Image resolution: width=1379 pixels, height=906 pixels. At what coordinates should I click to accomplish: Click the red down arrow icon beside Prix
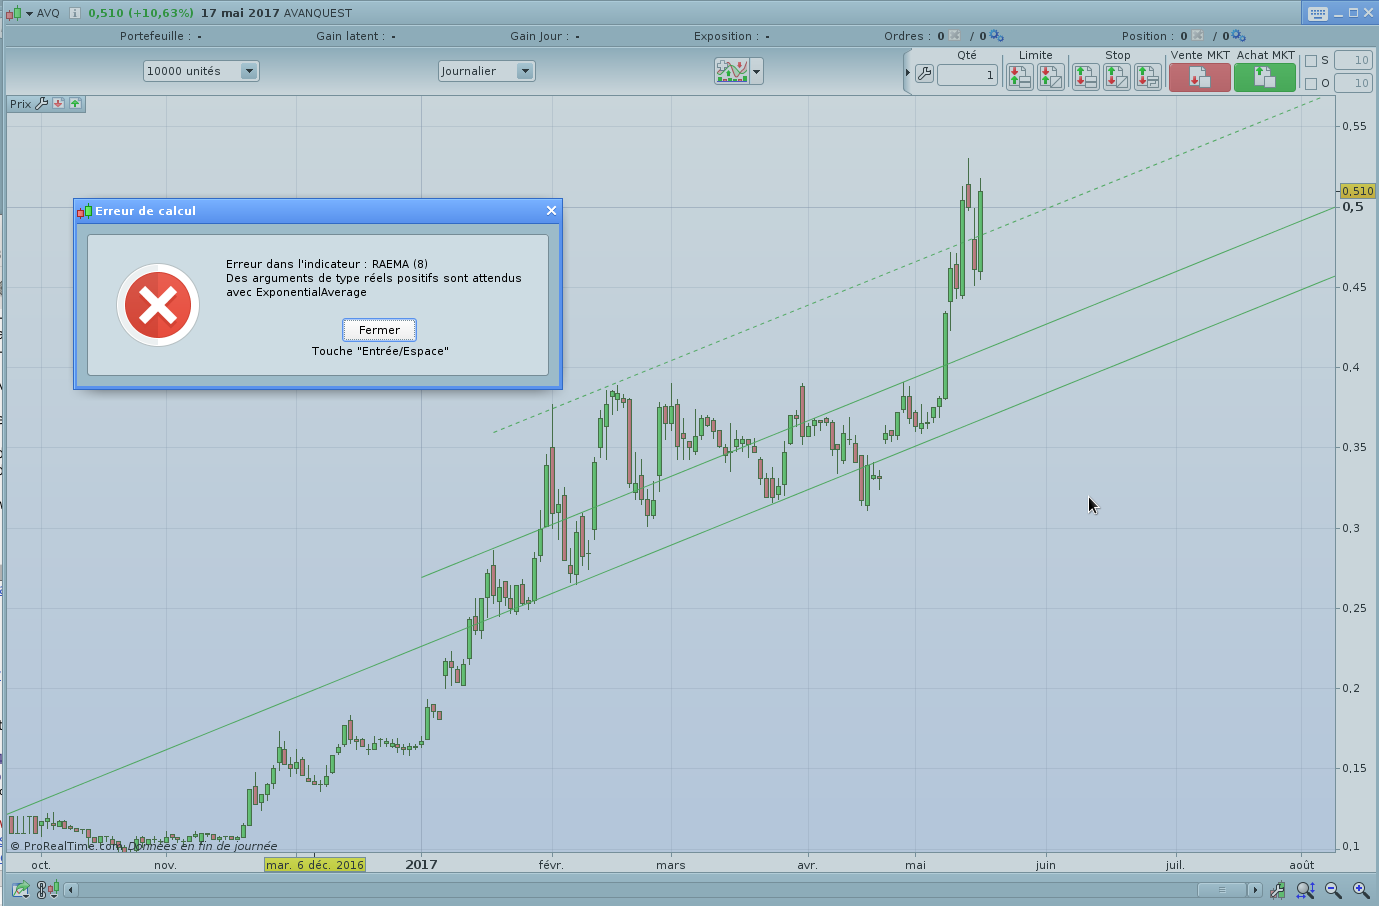(x=59, y=103)
